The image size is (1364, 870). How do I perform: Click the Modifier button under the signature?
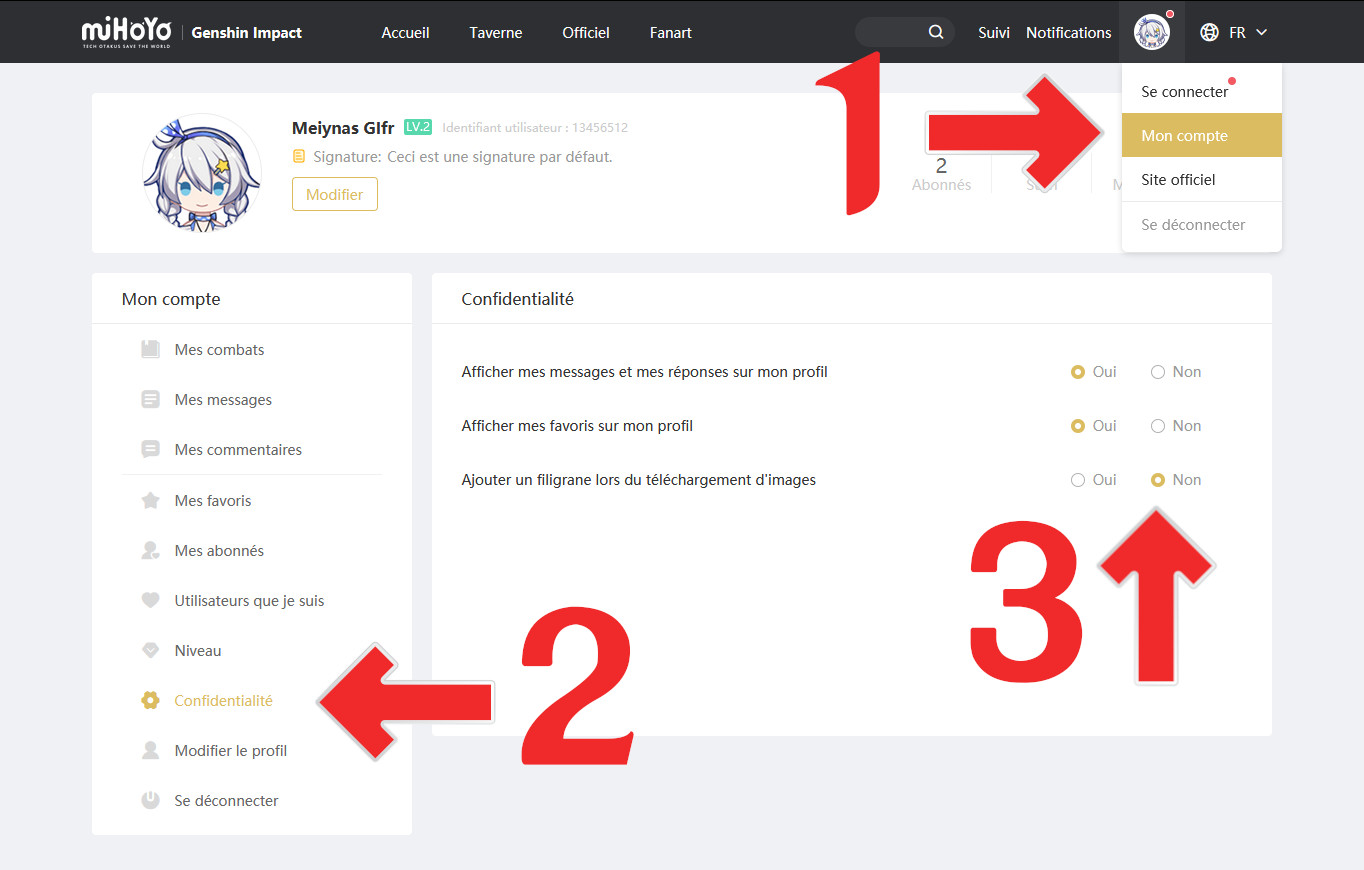[x=335, y=194]
